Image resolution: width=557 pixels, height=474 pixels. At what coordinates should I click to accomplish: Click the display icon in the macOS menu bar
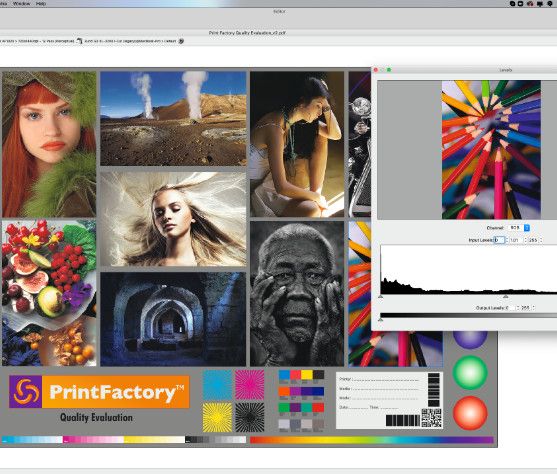(540, 4)
